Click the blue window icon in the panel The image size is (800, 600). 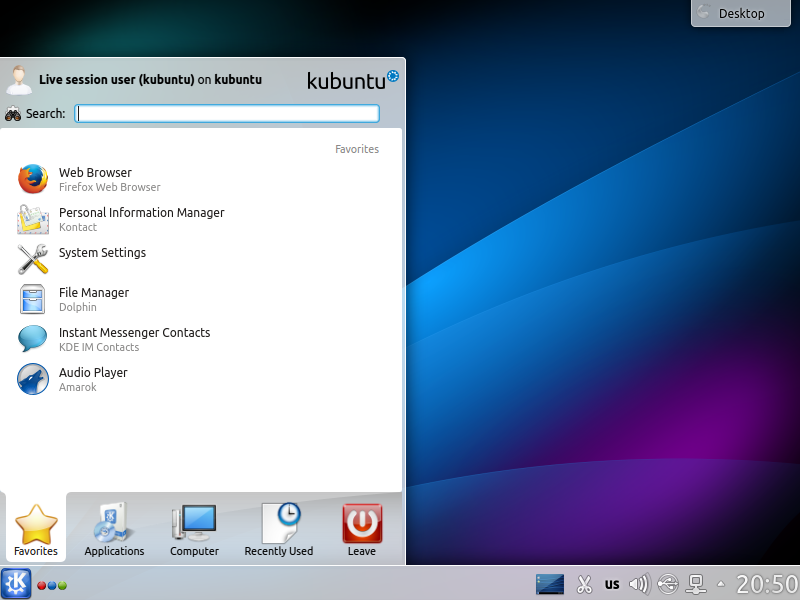point(550,584)
